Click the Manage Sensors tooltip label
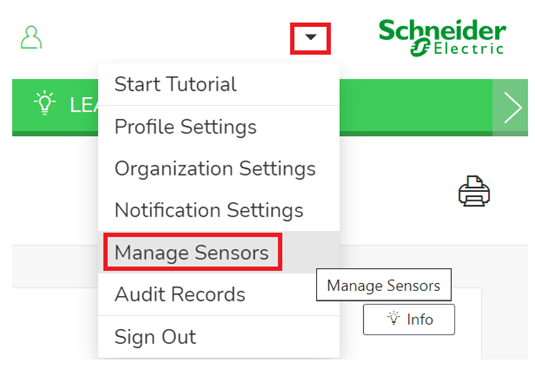This screenshot has height=369, width=535. point(384,285)
